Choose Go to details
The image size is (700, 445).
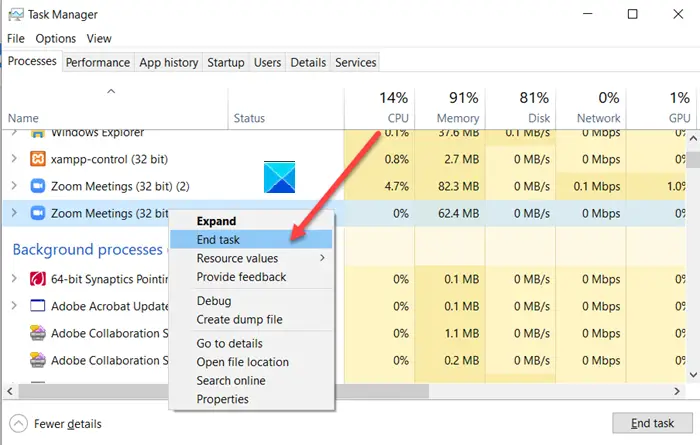pos(251,343)
